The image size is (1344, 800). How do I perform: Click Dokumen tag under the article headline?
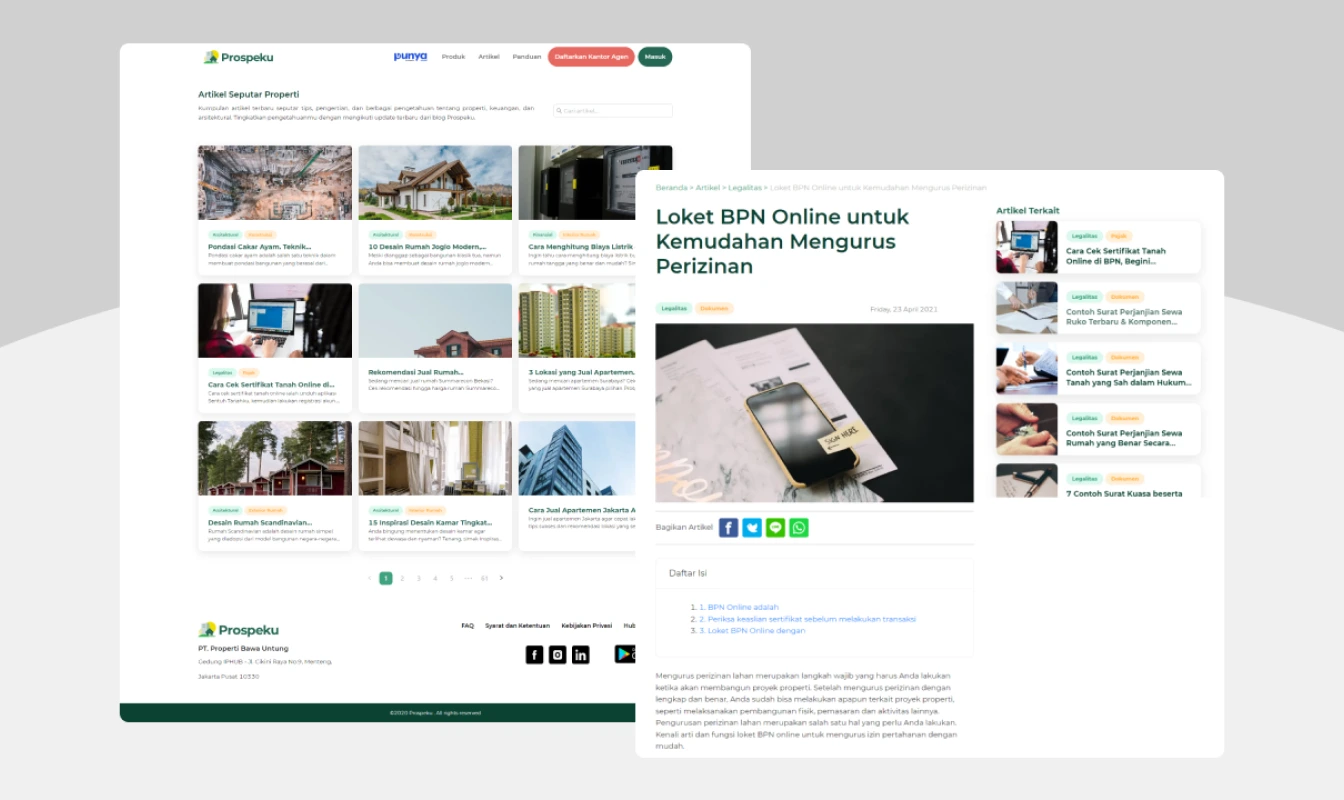(715, 309)
